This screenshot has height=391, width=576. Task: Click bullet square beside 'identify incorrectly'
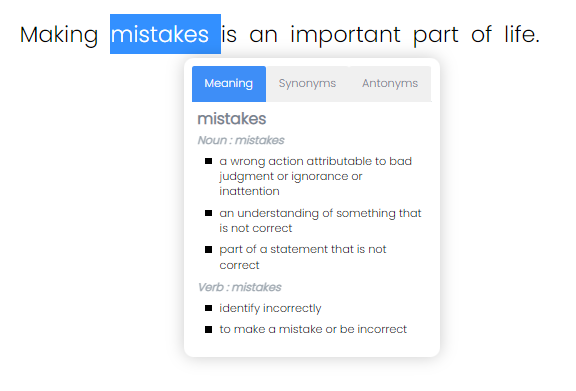point(208,308)
